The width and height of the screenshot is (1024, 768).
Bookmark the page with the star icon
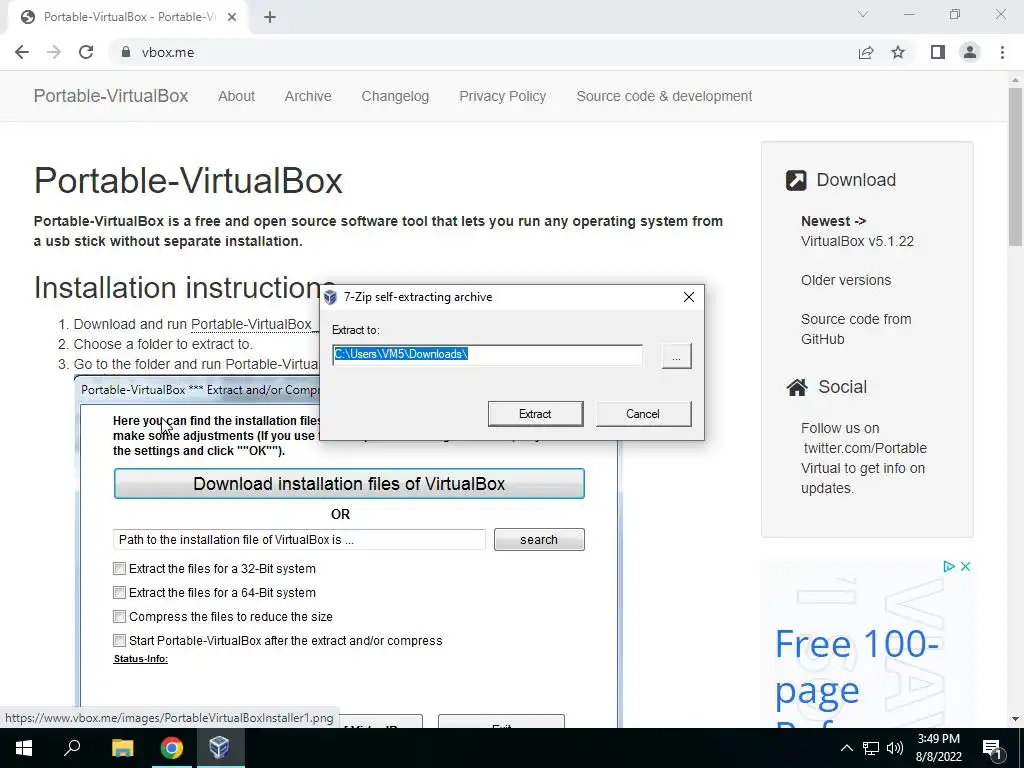tap(898, 52)
